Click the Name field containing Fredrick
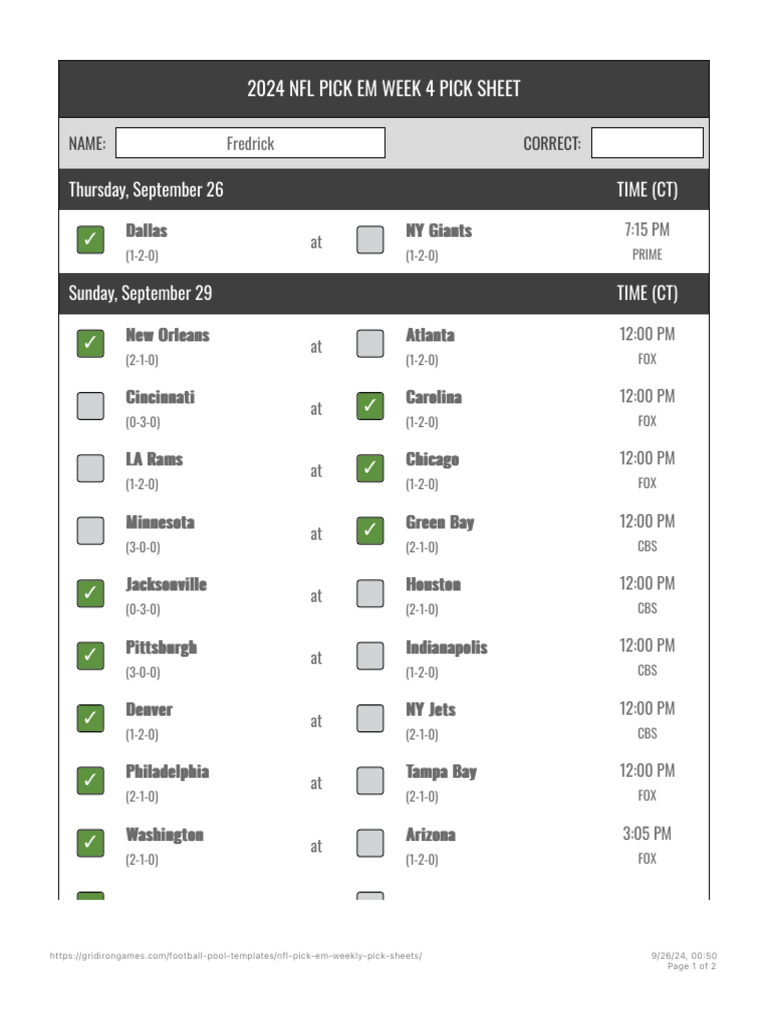Image resolution: width=768 pixels, height=1024 pixels. point(250,143)
